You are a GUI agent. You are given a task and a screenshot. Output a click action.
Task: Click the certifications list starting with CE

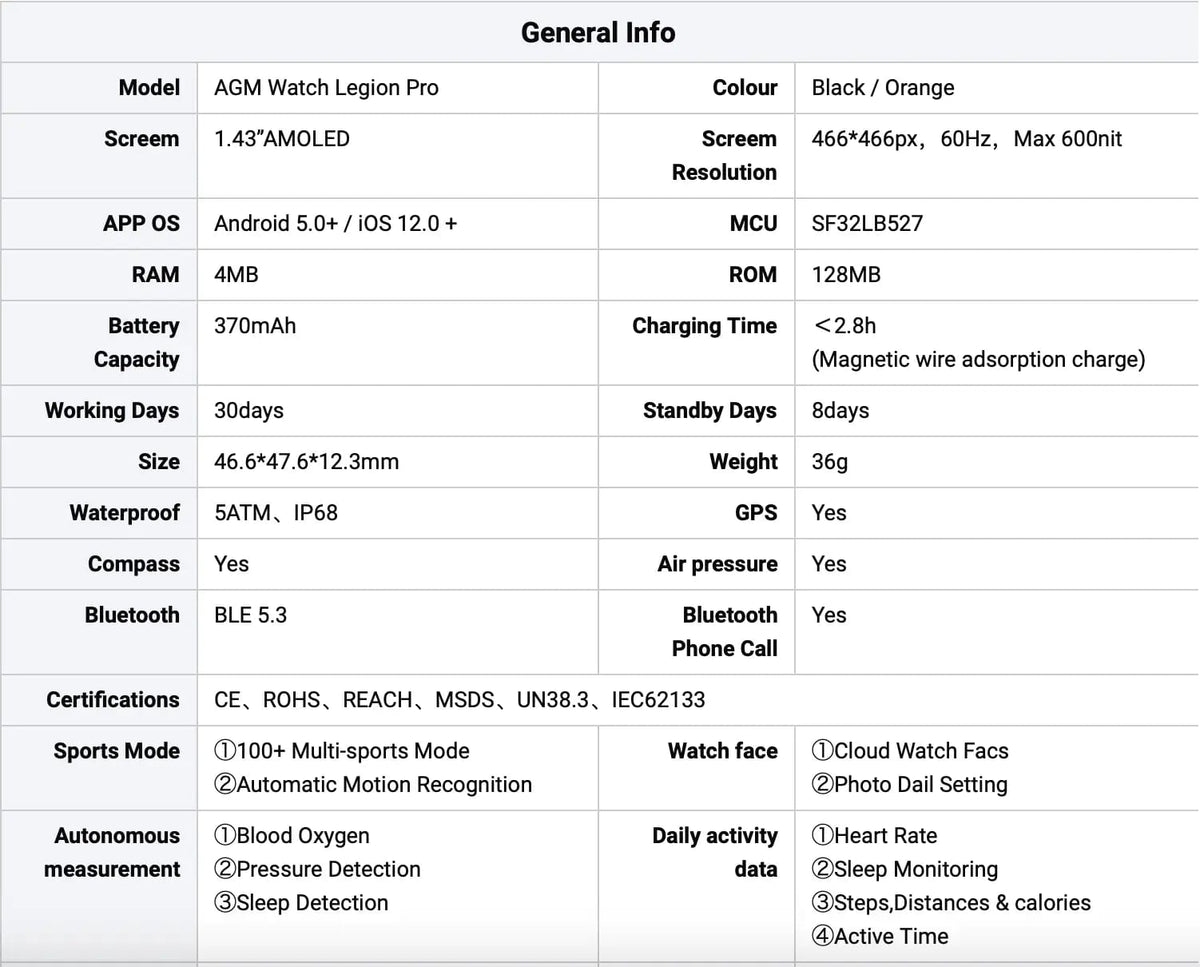pyautogui.click(x=460, y=700)
